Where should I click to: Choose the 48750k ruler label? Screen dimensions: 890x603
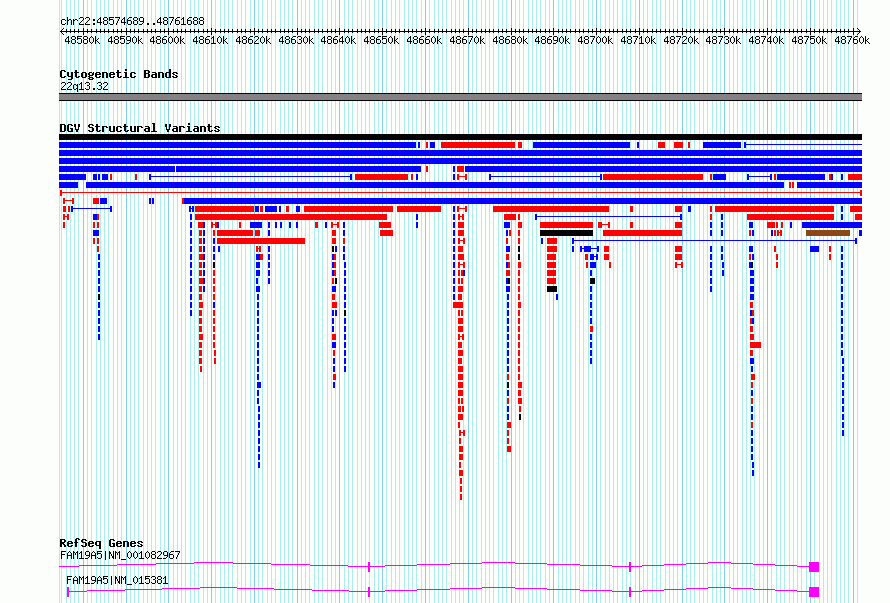click(809, 40)
